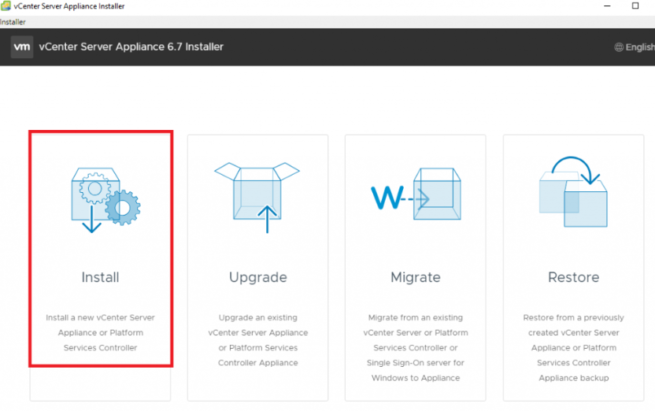Click the Restore duplicate-boxes icon

click(574, 192)
